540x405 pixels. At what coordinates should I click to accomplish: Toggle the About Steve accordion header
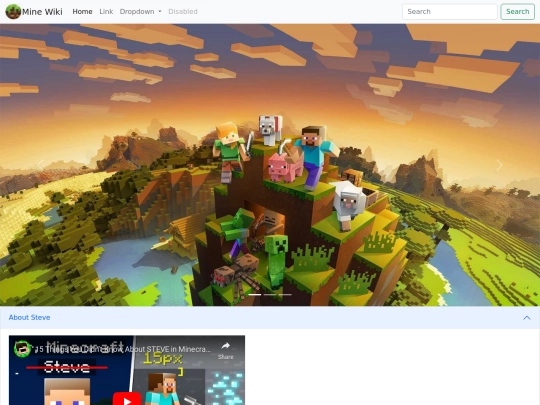(x=270, y=318)
